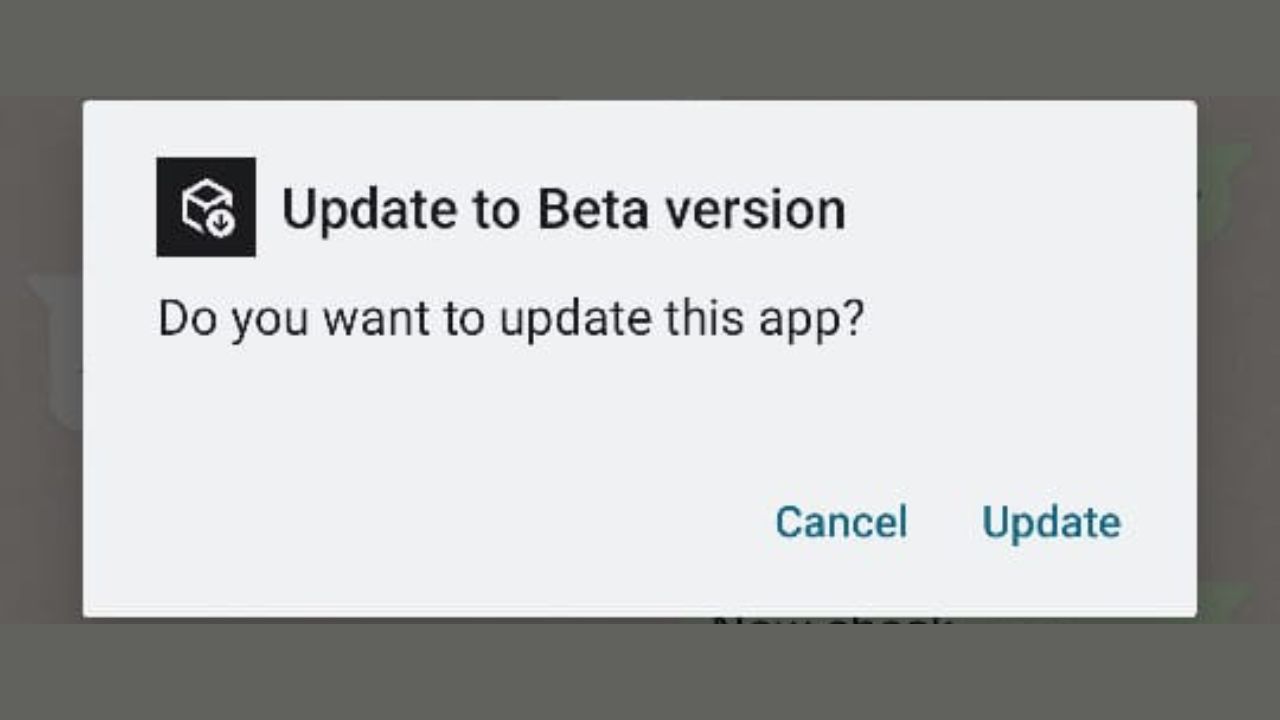This screenshot has width=1280, height=720.
Task: Click the 'Update to Beta version' title
Action: point(564,210)
